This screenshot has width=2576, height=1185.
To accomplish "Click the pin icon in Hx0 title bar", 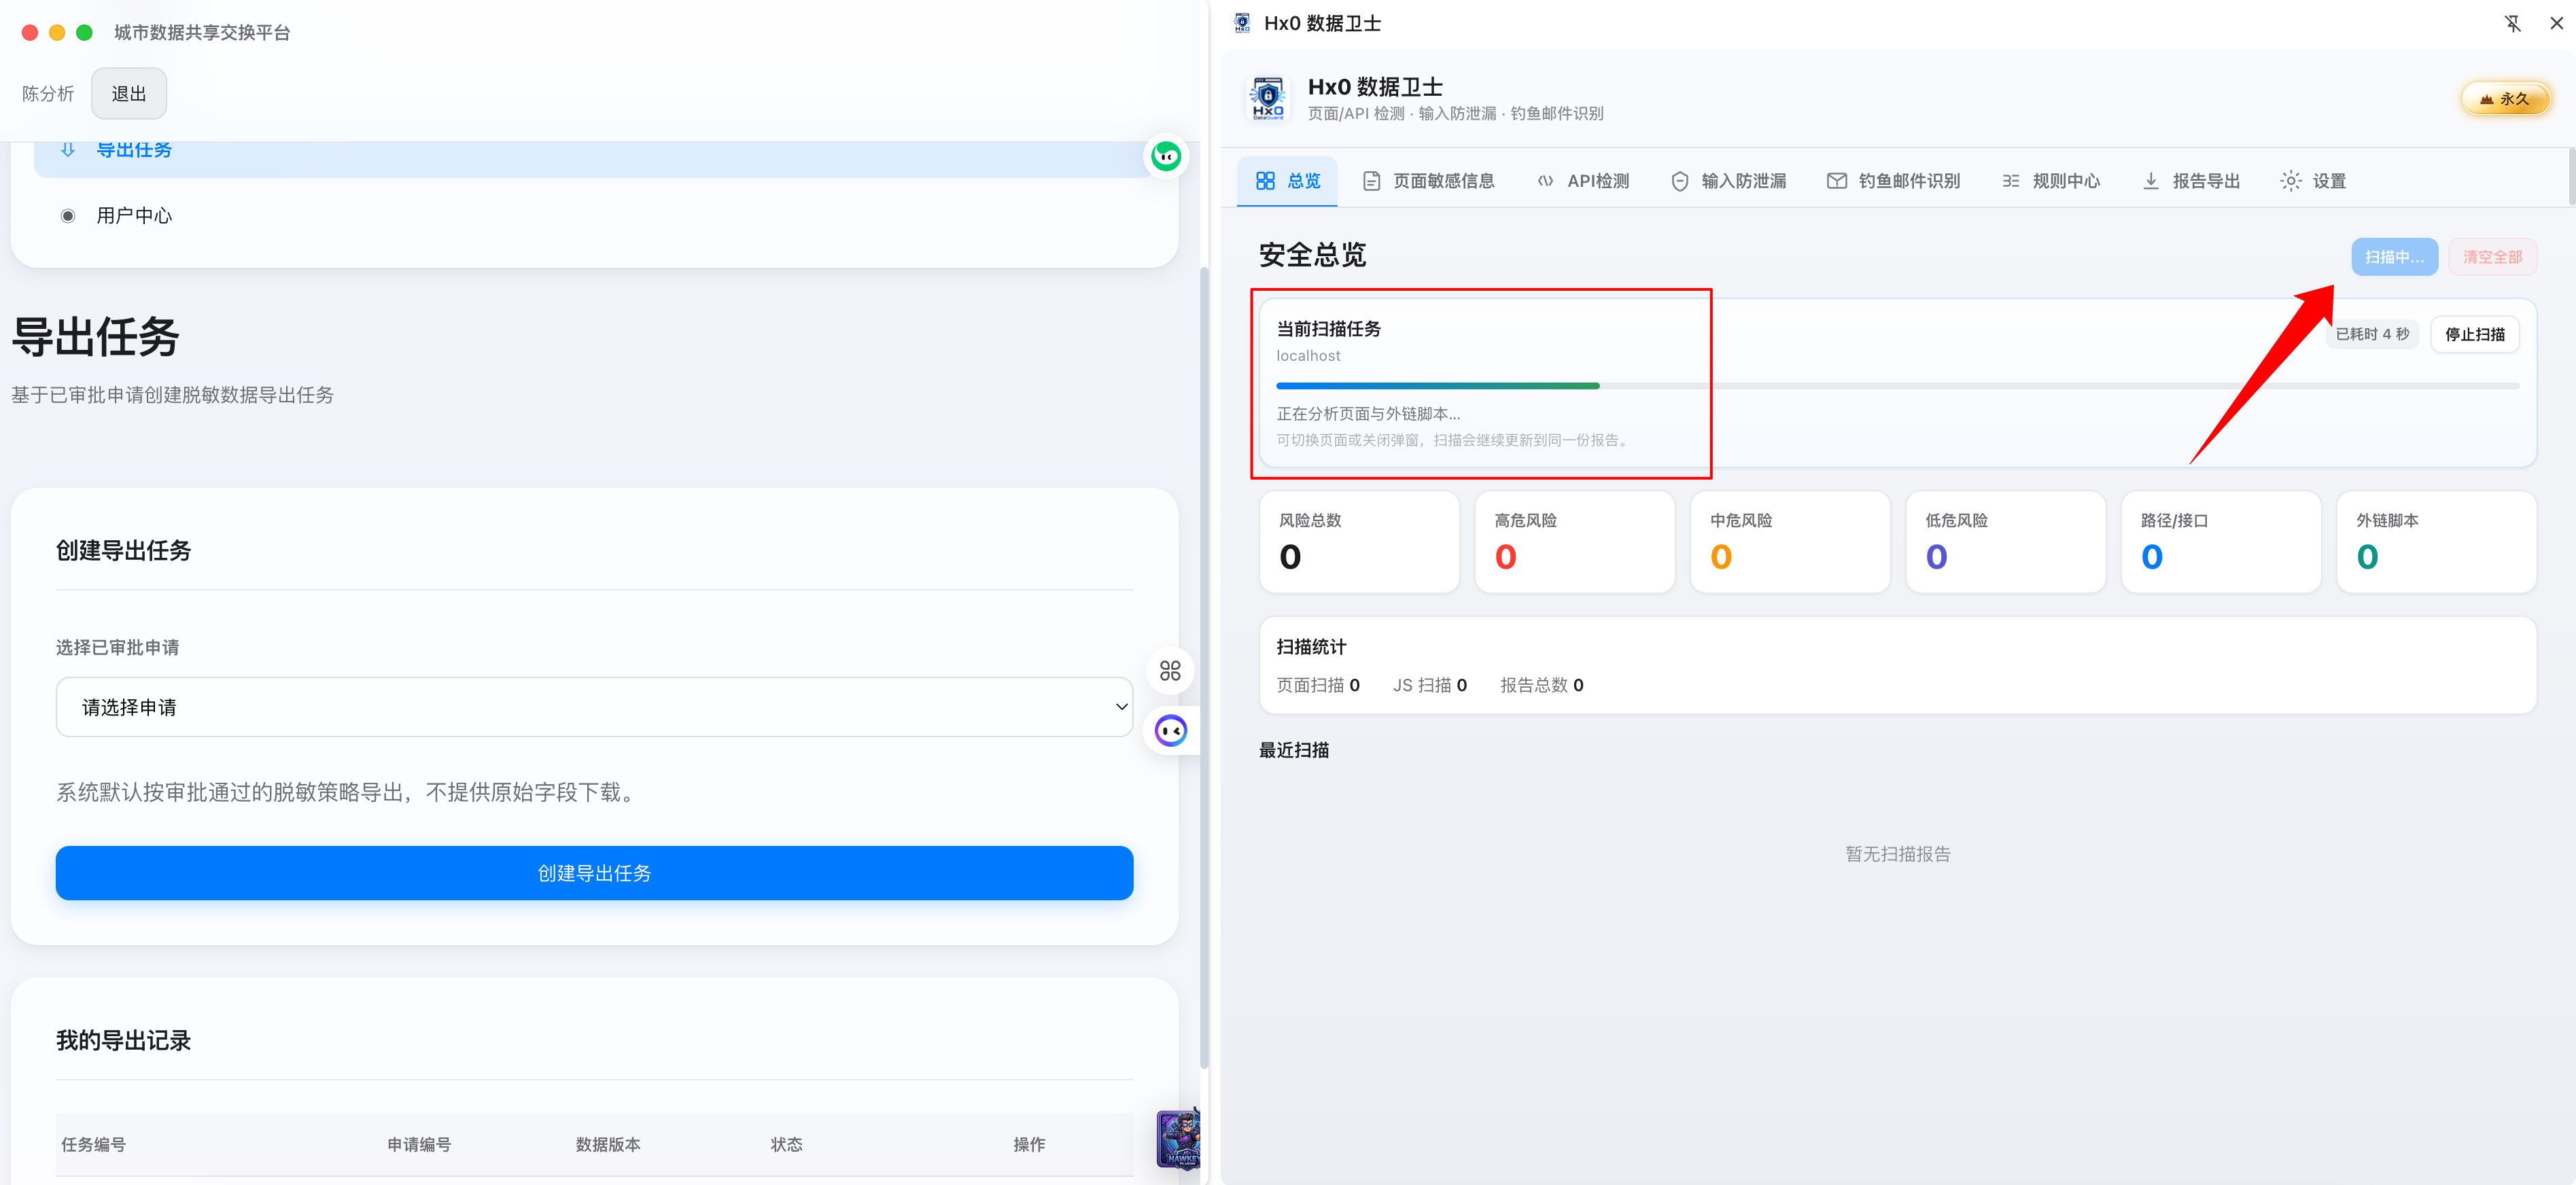I will click(2512, 23).
